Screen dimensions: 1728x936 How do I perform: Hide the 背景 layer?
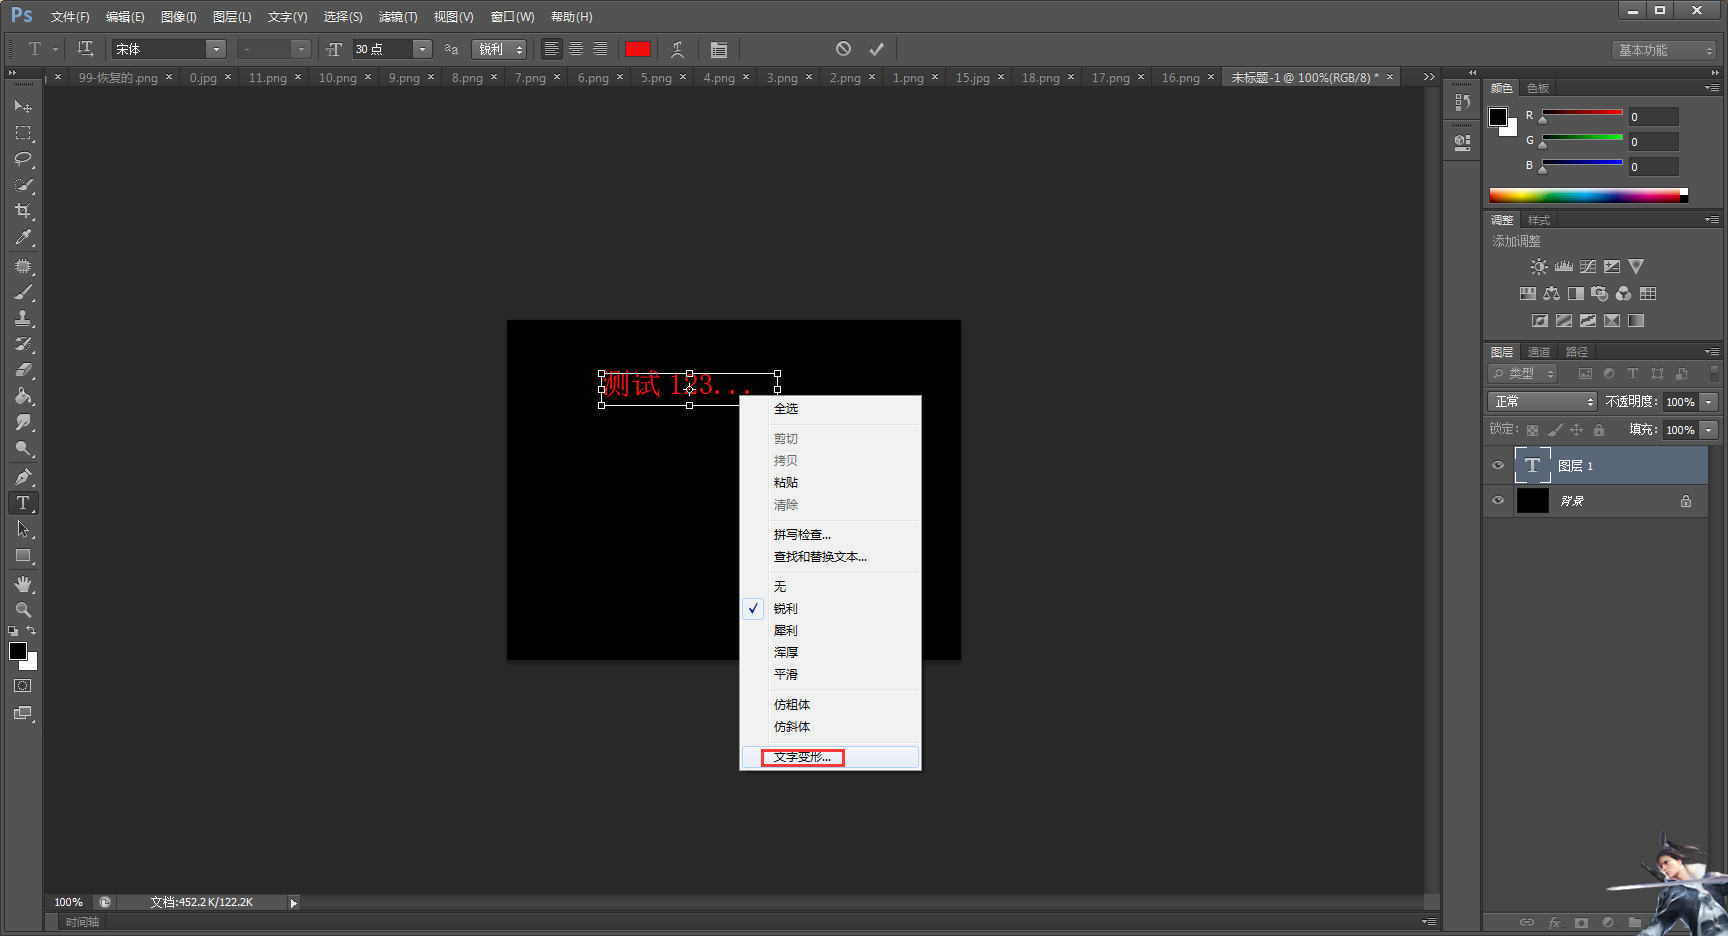(x=1498, y=501)
